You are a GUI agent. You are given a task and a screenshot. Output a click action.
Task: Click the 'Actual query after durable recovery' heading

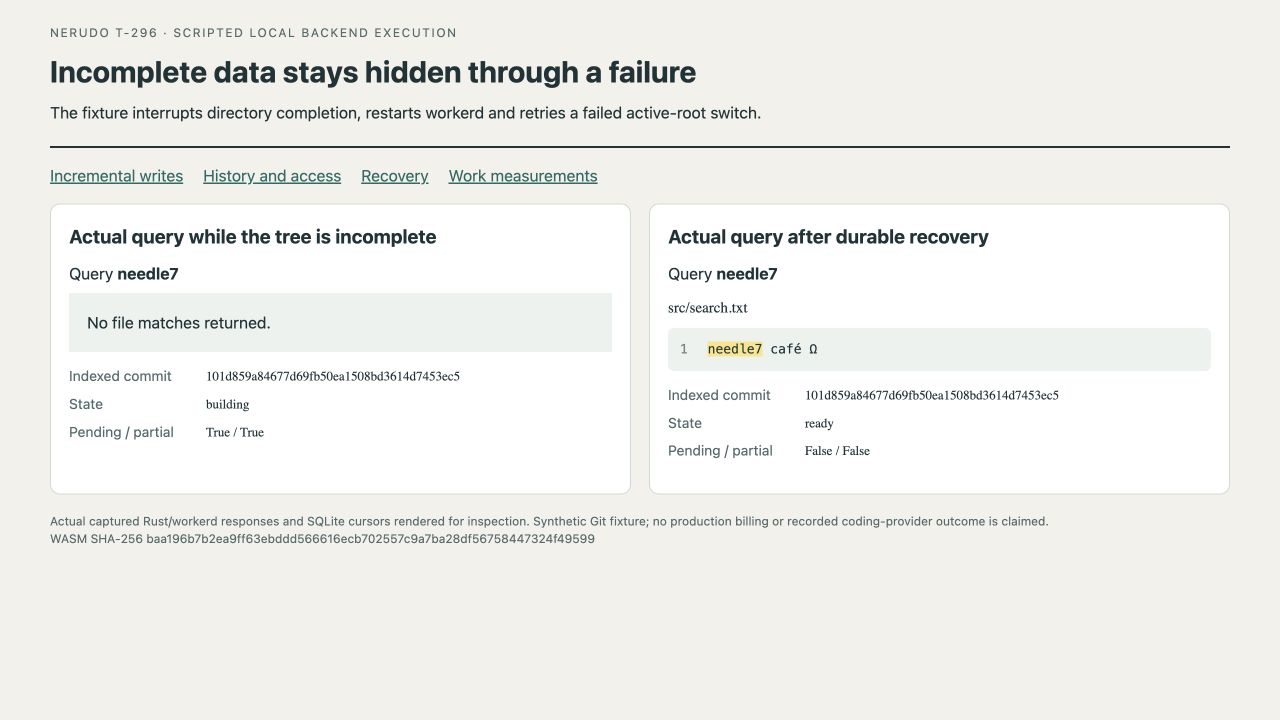coord(828,237)
